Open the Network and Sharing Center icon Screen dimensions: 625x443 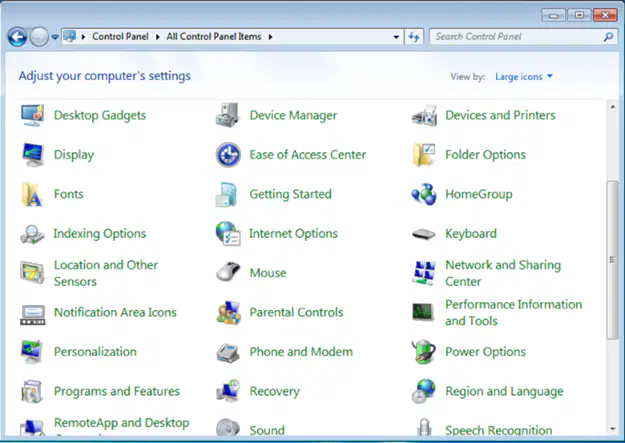(x=423, y=273)
